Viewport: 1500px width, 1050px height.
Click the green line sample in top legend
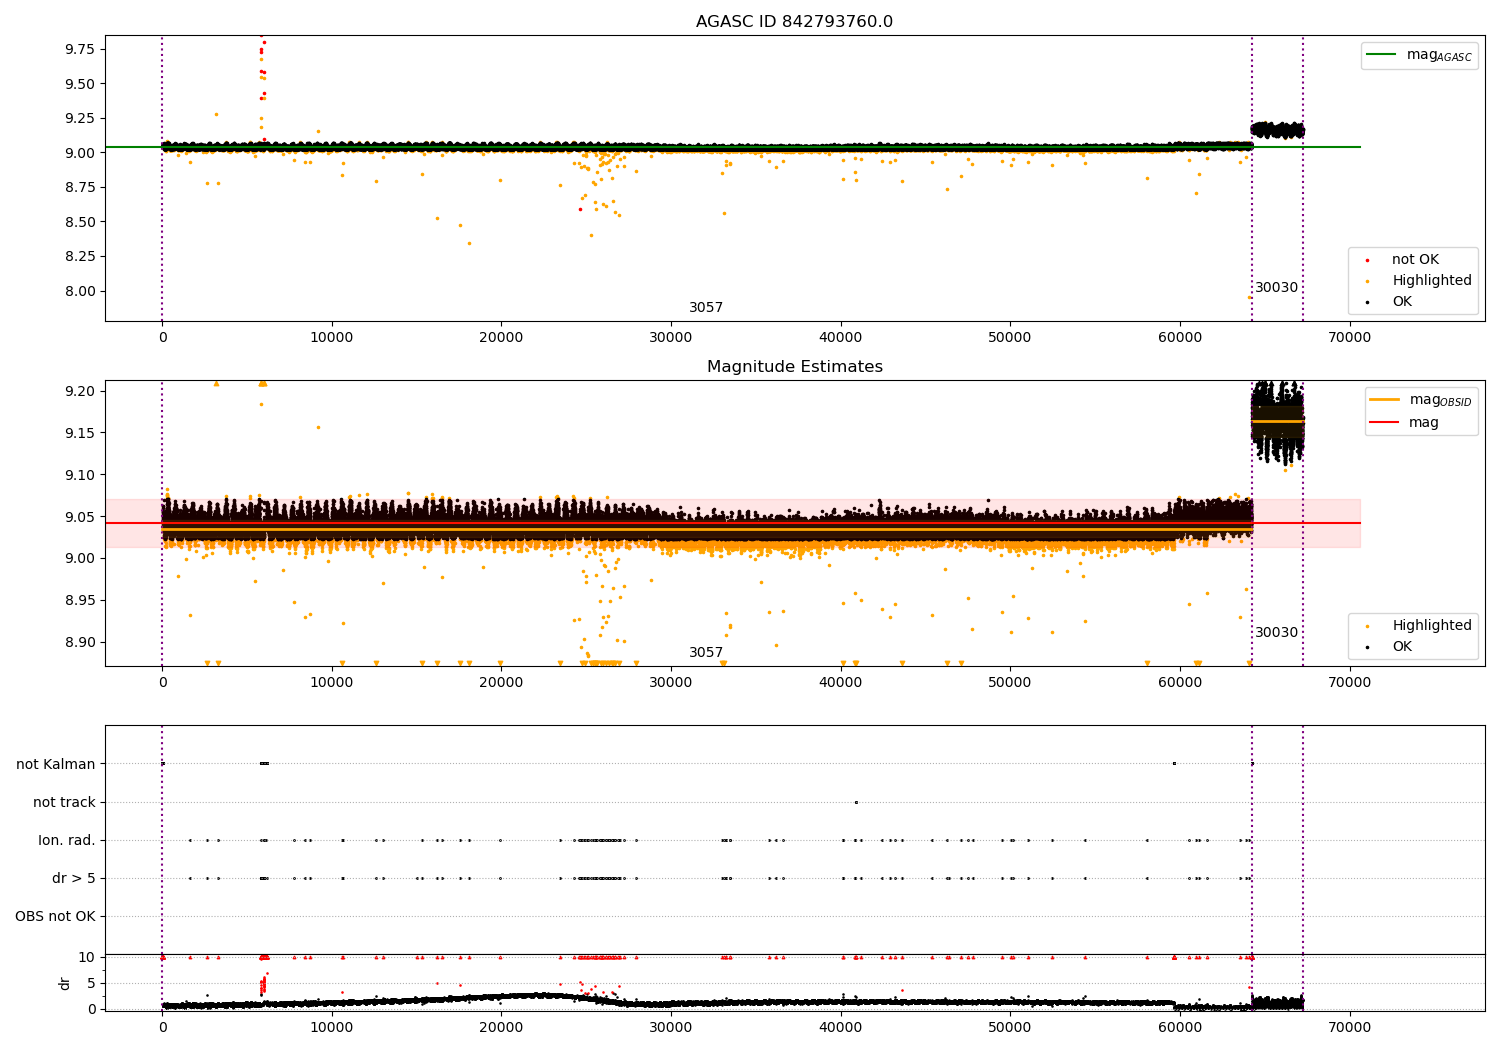(x=1382, y=55)
